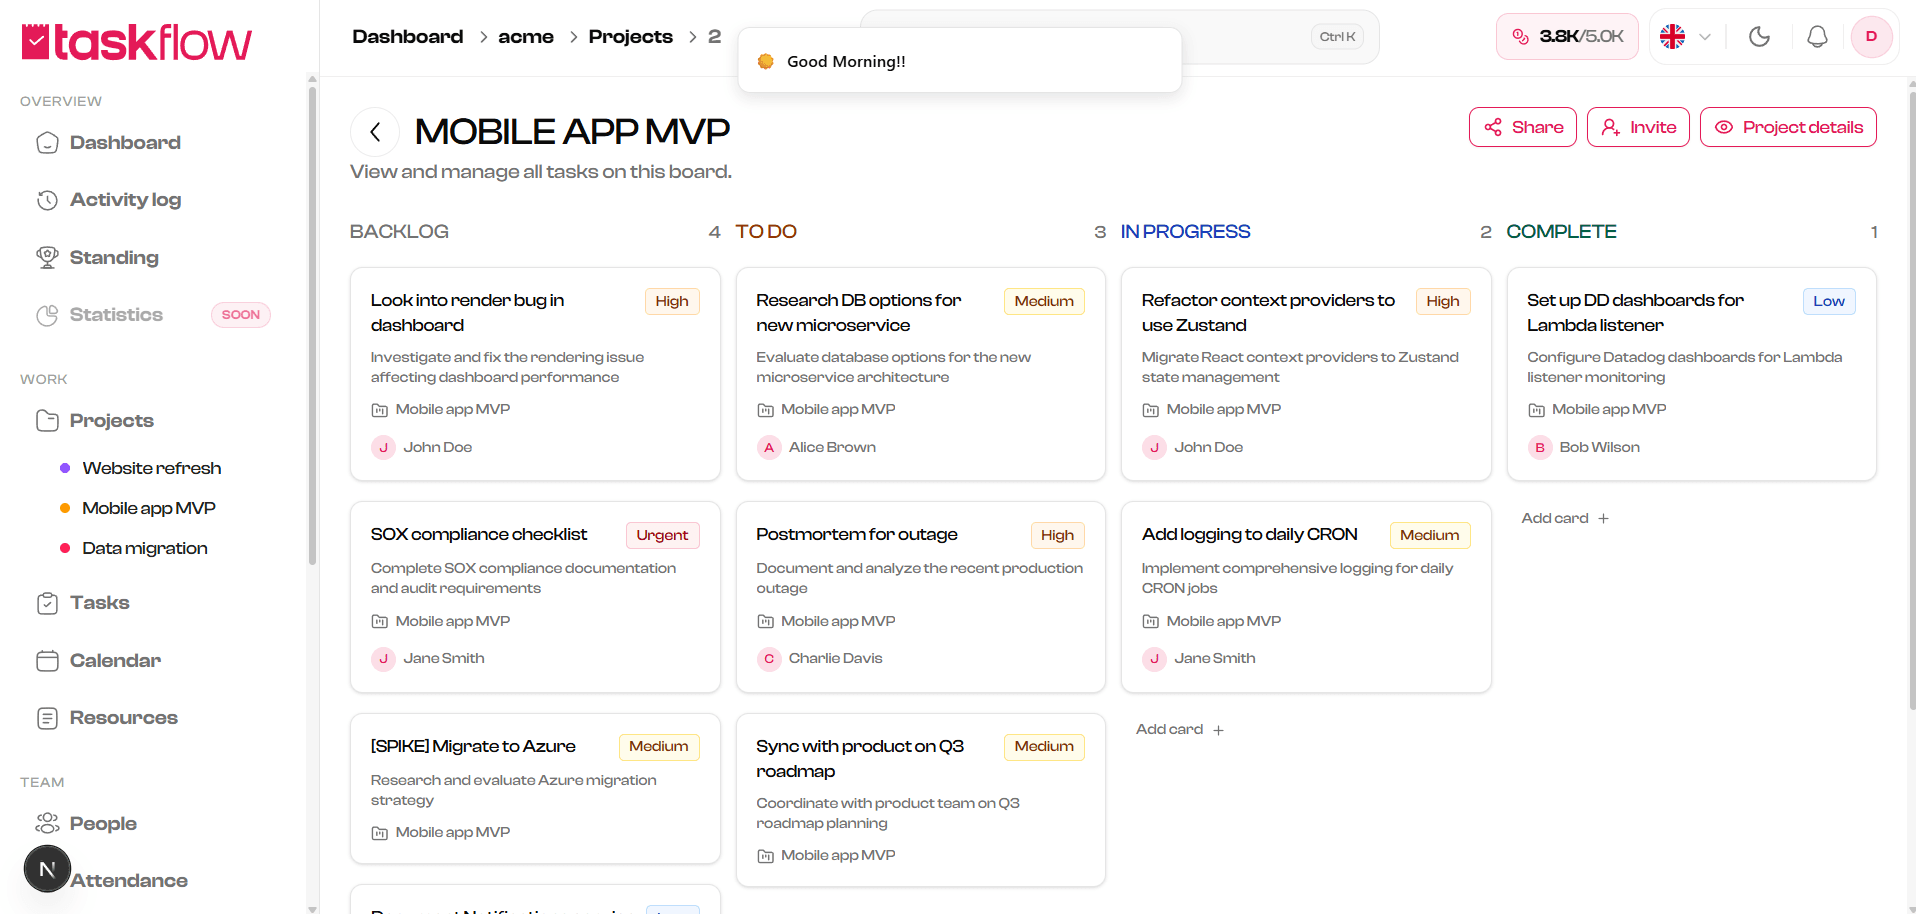Click Charlie Davis's avatar
Screen dimensions: 1916x914
[x=769, y=658]
